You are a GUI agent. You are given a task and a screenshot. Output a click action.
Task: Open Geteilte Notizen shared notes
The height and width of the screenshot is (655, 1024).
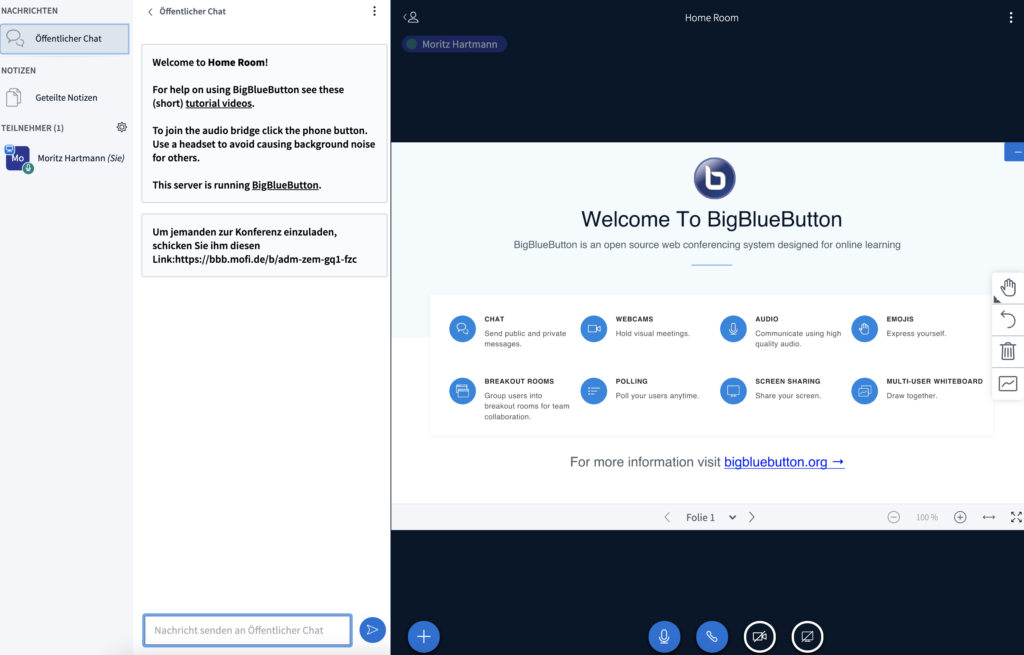(65, 97)
